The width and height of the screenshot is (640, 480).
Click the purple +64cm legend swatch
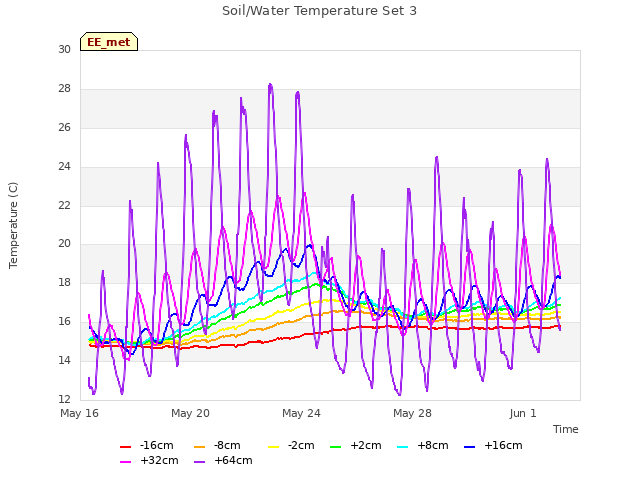point(199,462)
